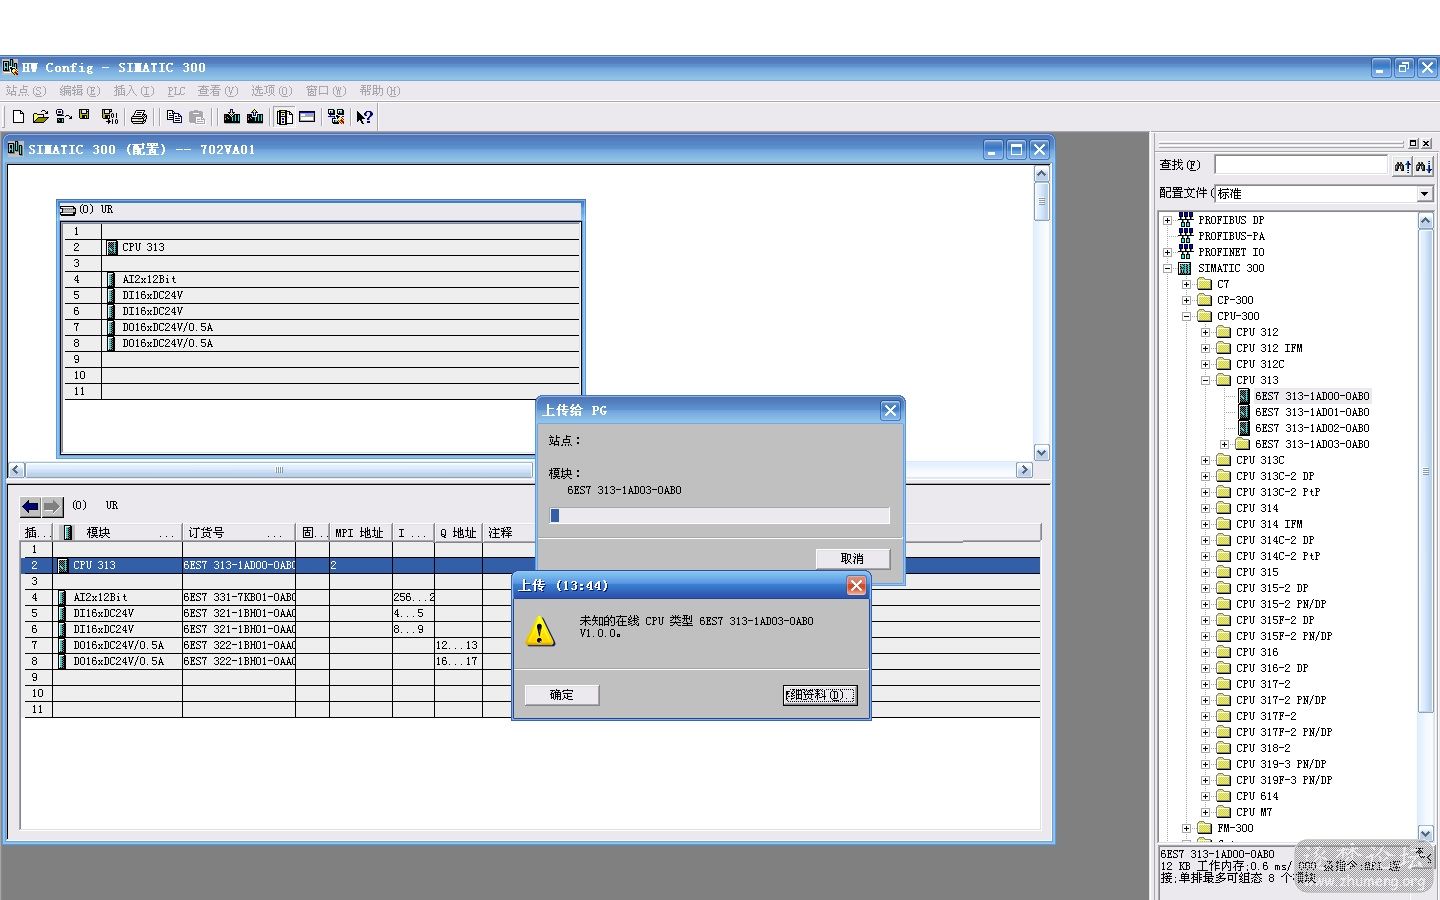Click the Paste toolbar icon

(197, 117)
